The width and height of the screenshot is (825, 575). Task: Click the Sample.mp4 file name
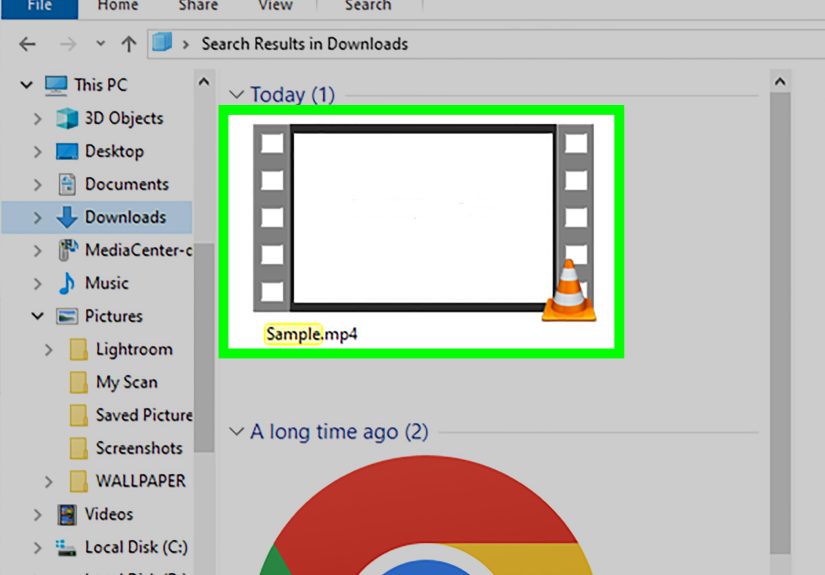pos(311,334)
